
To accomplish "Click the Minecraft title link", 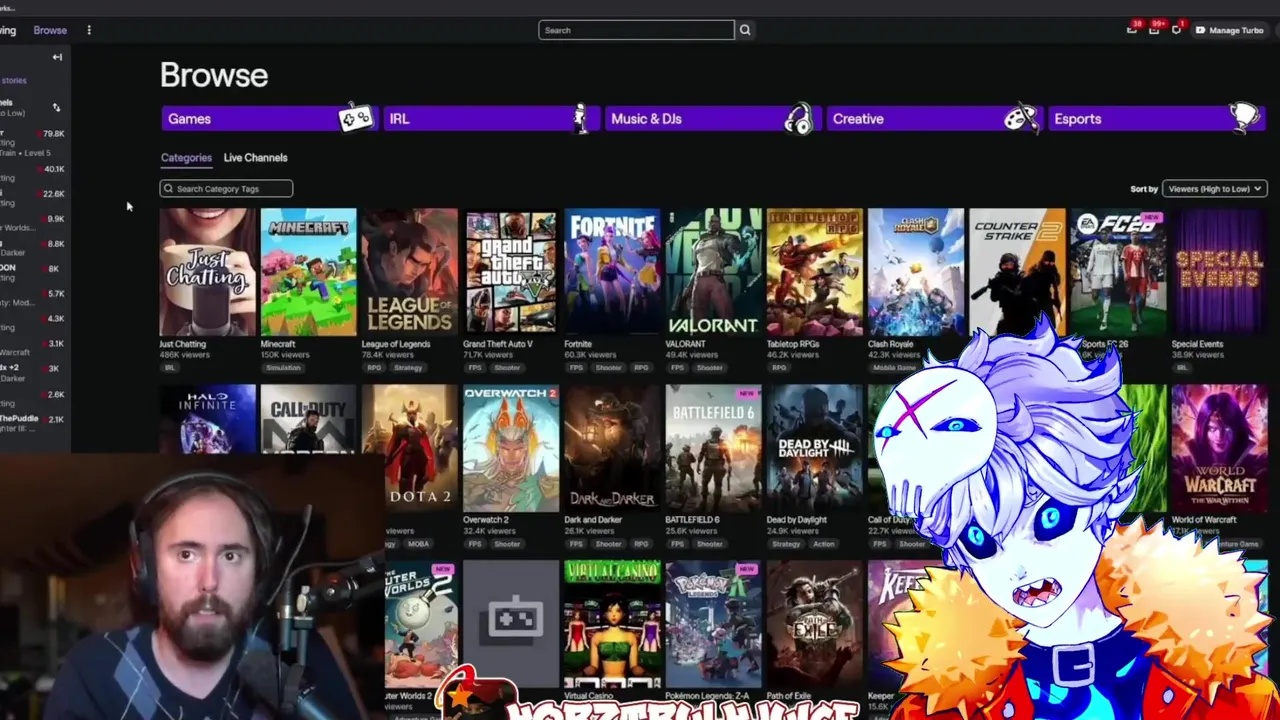I will [x=278, y=344].
